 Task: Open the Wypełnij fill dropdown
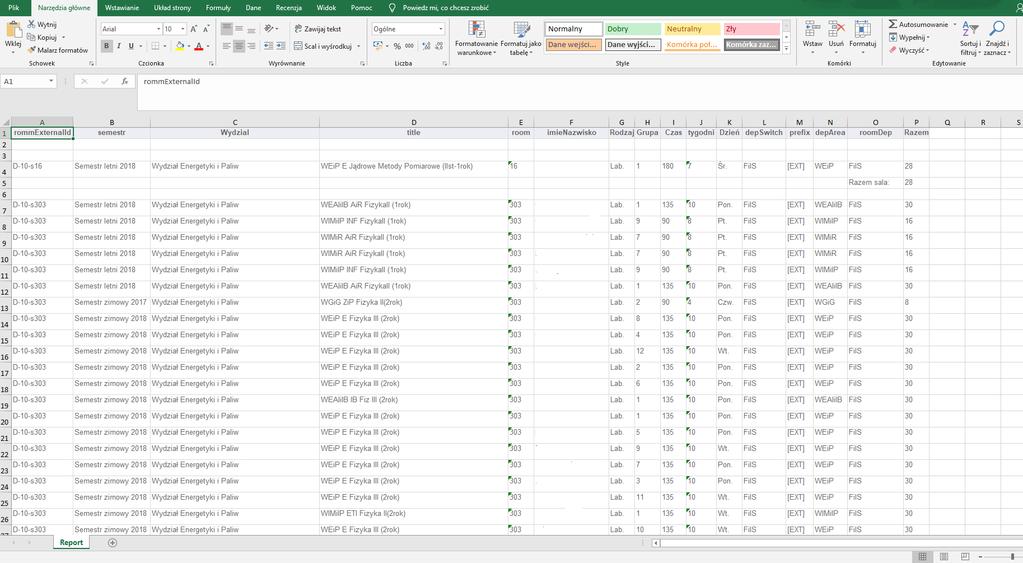point(909,37)
